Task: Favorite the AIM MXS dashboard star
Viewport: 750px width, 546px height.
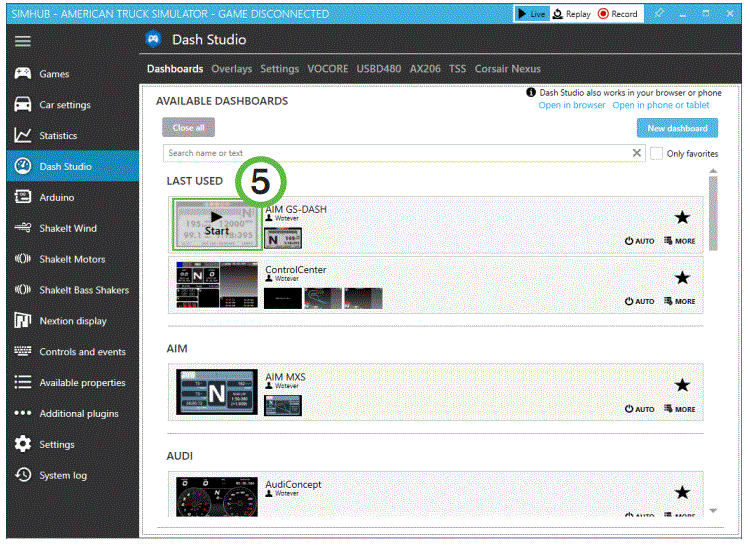Action: [682, 385]
